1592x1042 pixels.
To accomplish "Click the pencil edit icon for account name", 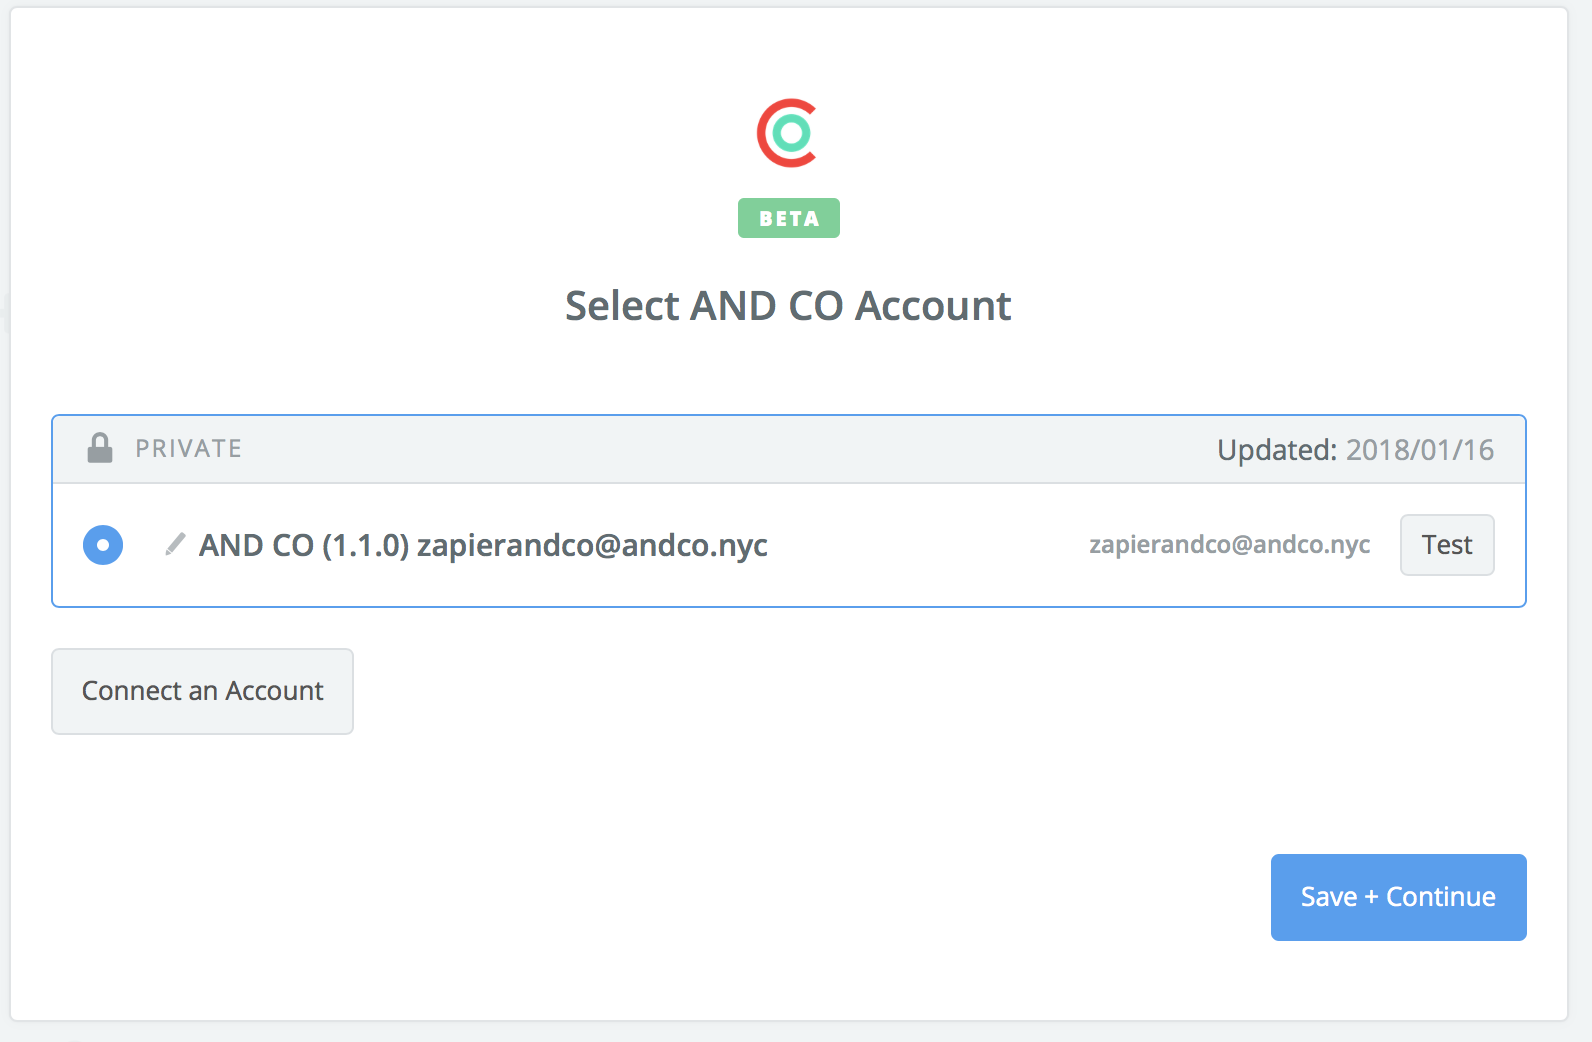I will [175, 544].
